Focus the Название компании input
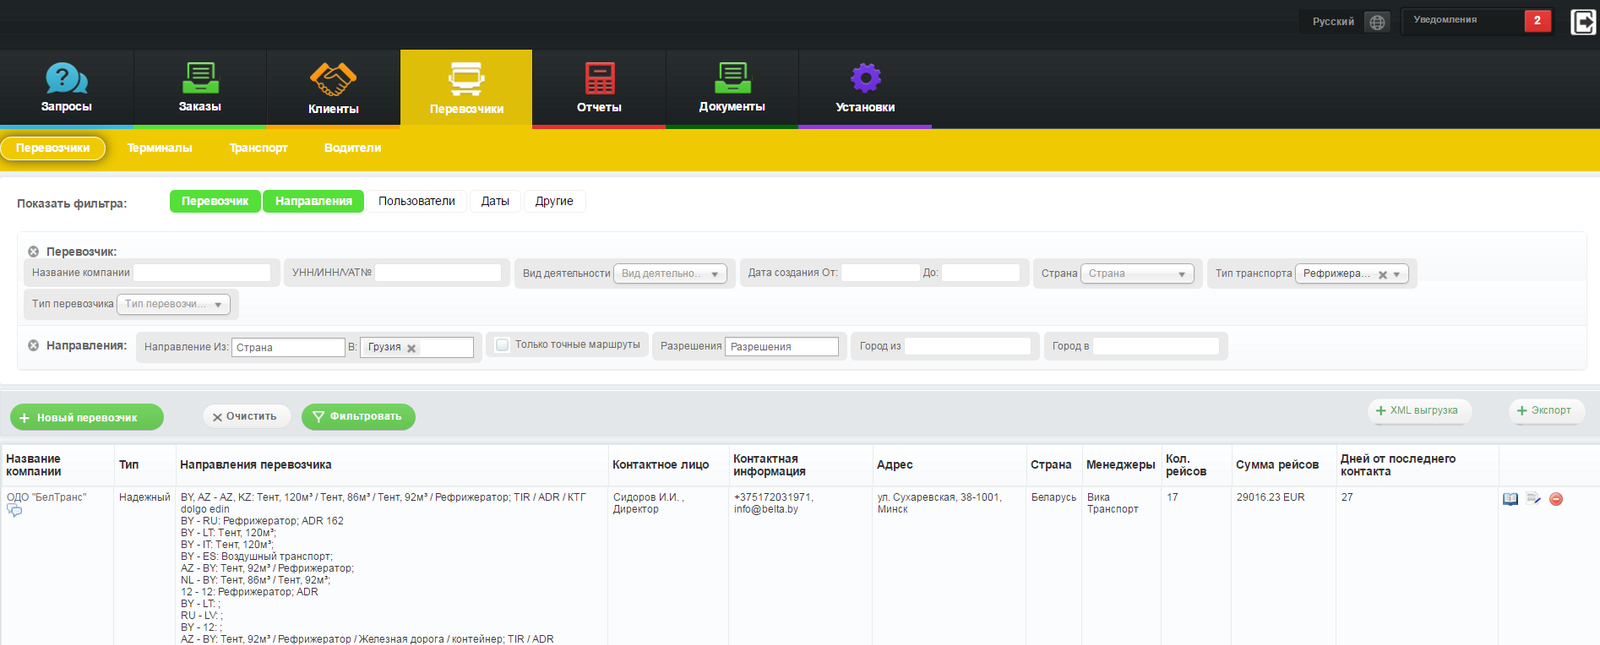 (x=202, y=273)
